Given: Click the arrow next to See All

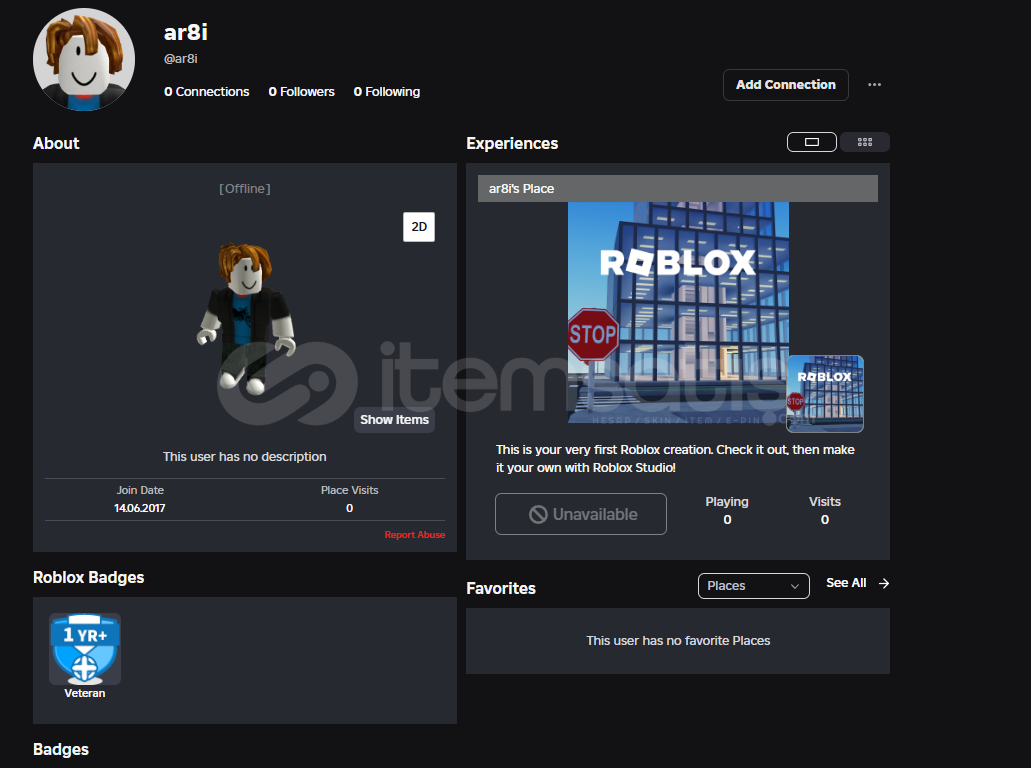Looking at the screenshot, I should tap(884, 583).
